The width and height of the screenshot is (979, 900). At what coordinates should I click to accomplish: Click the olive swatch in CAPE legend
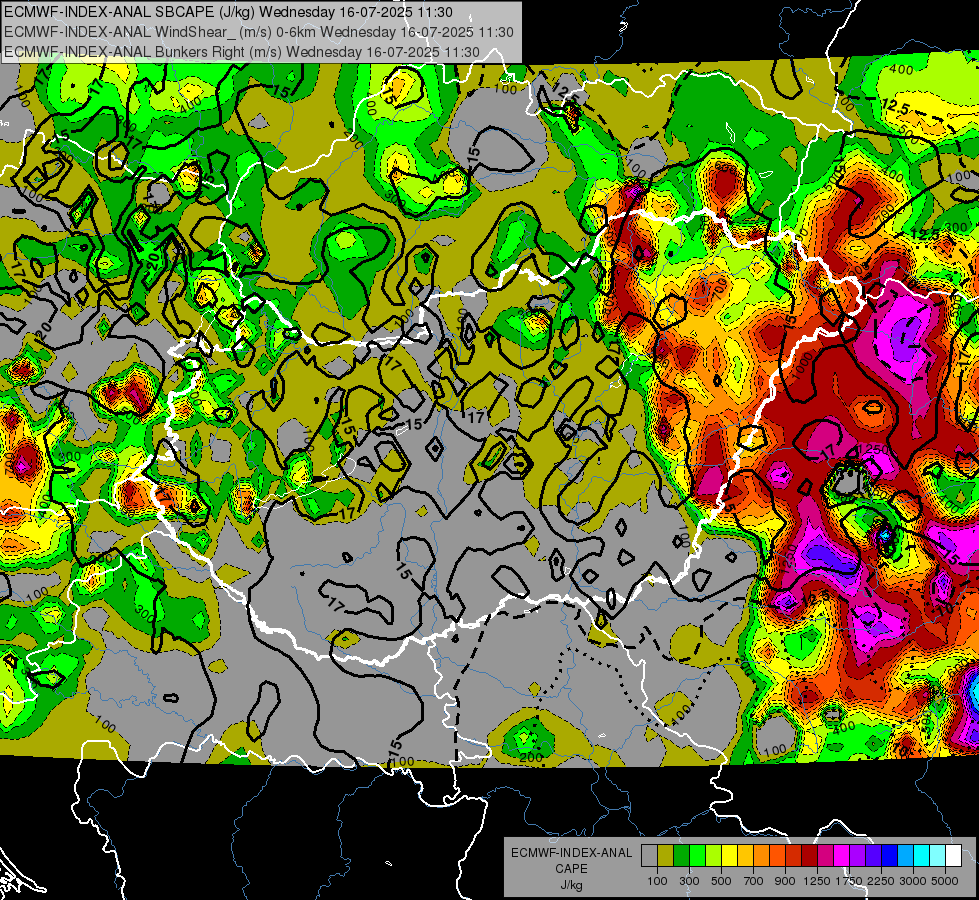click(x=666, y=855)
